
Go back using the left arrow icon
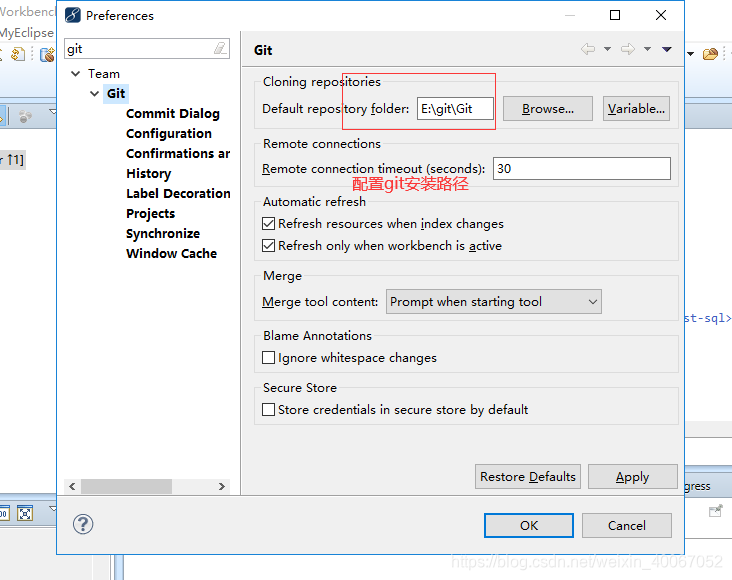[x=588, y=49]
